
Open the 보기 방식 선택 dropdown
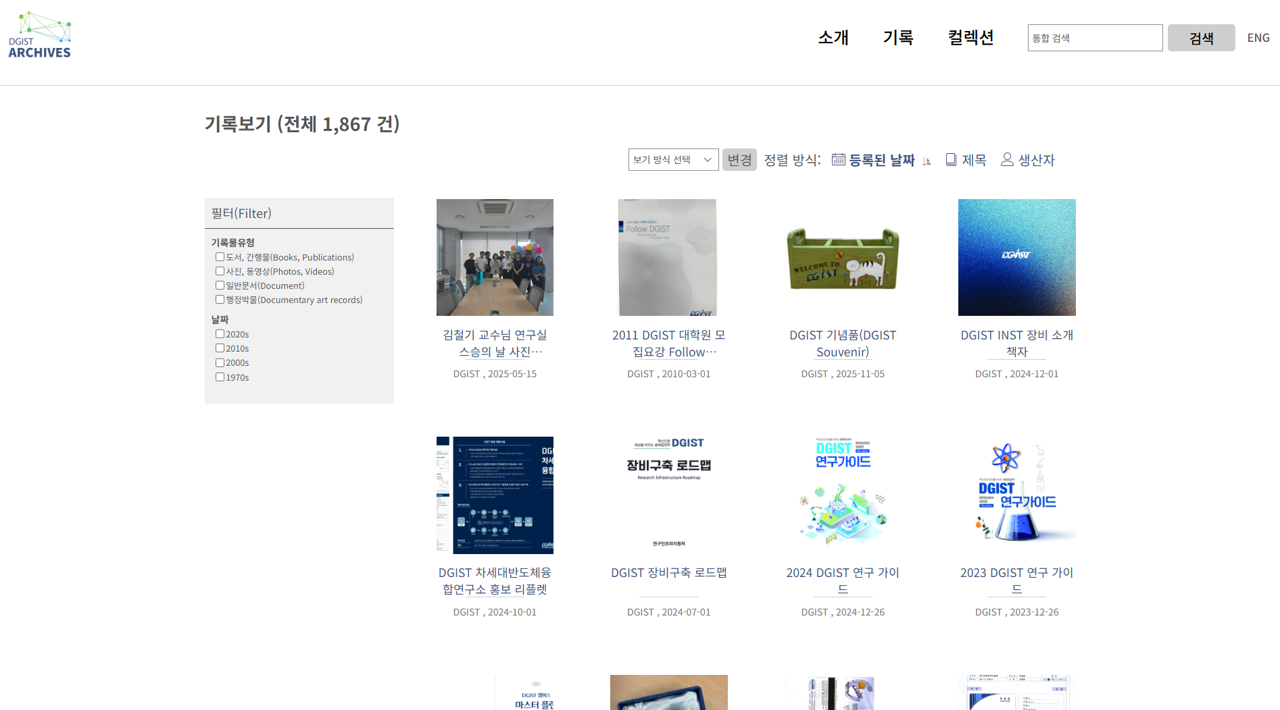672,159
